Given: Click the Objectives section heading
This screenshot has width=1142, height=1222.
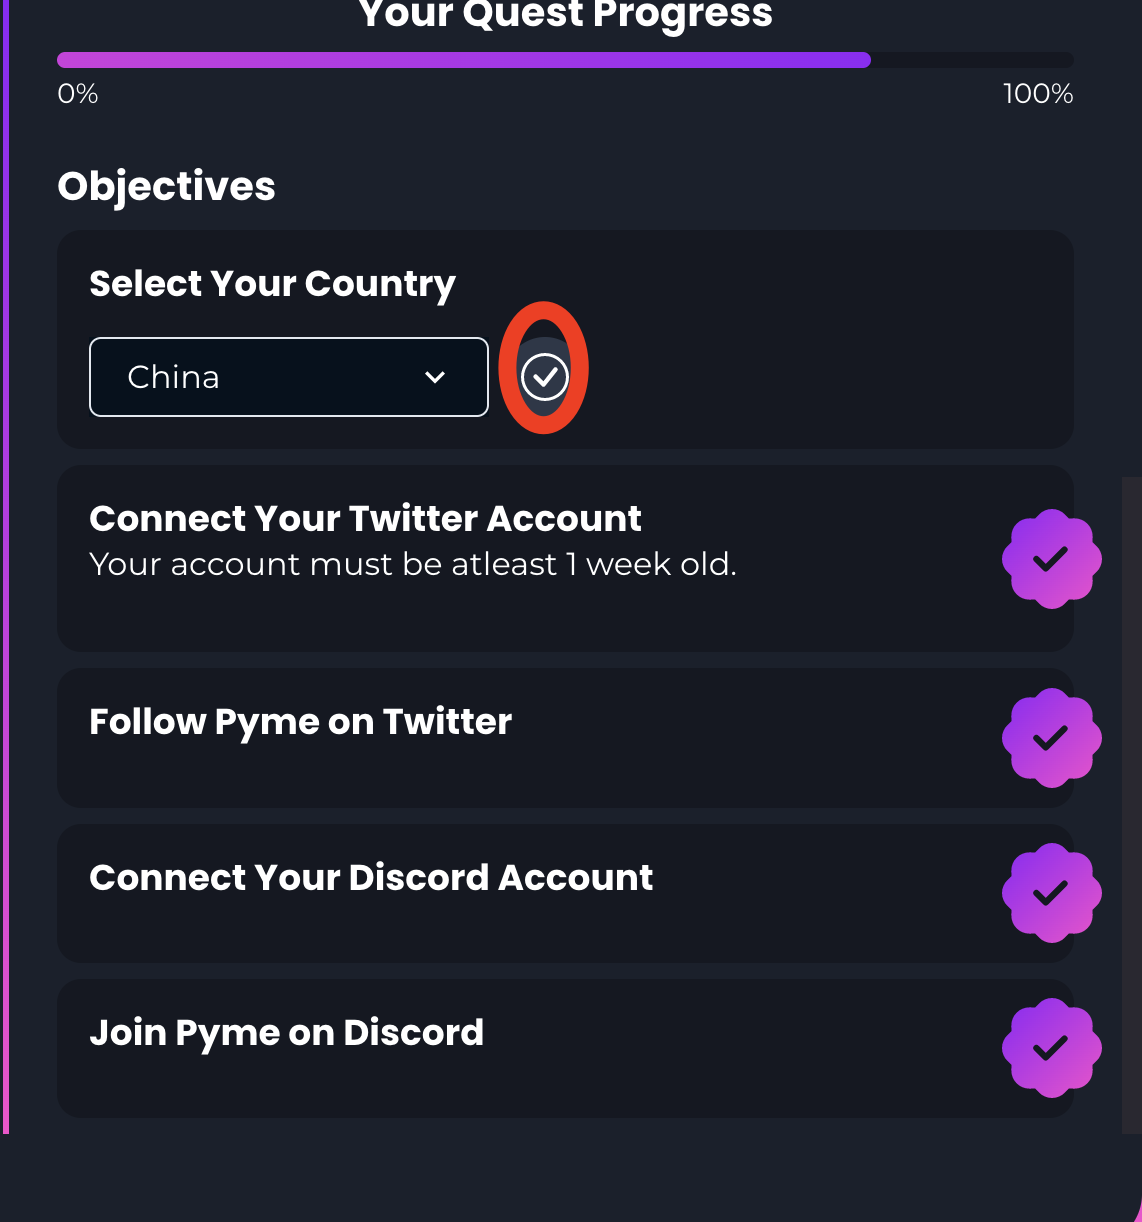Looking at the screenshot, I should tap(166, 186).
